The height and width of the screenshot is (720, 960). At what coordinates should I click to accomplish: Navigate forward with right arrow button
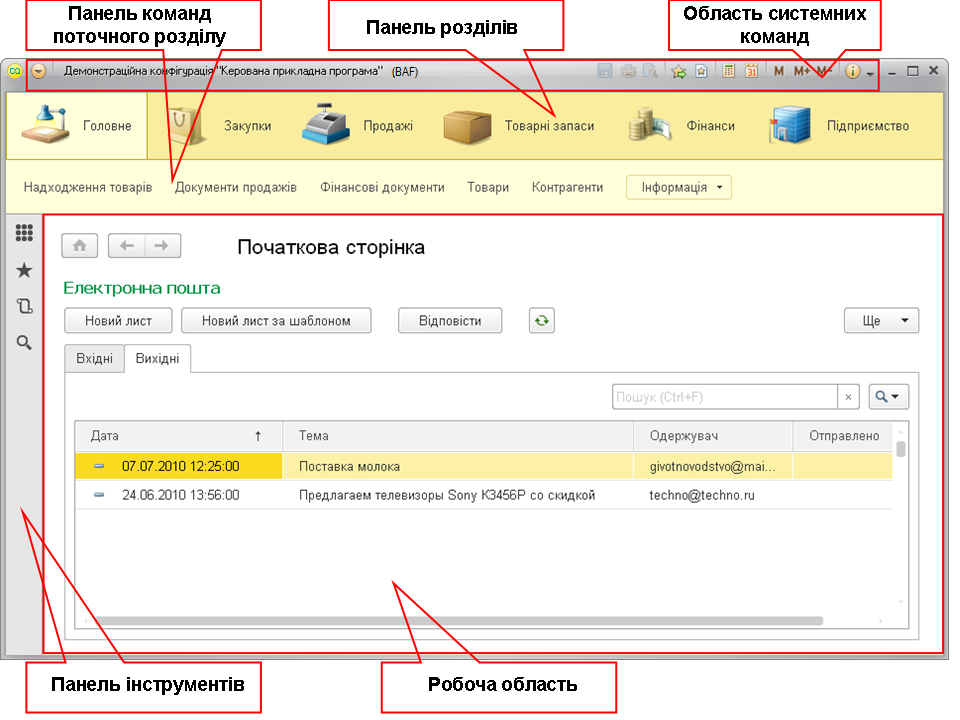[x=162, y=246]
